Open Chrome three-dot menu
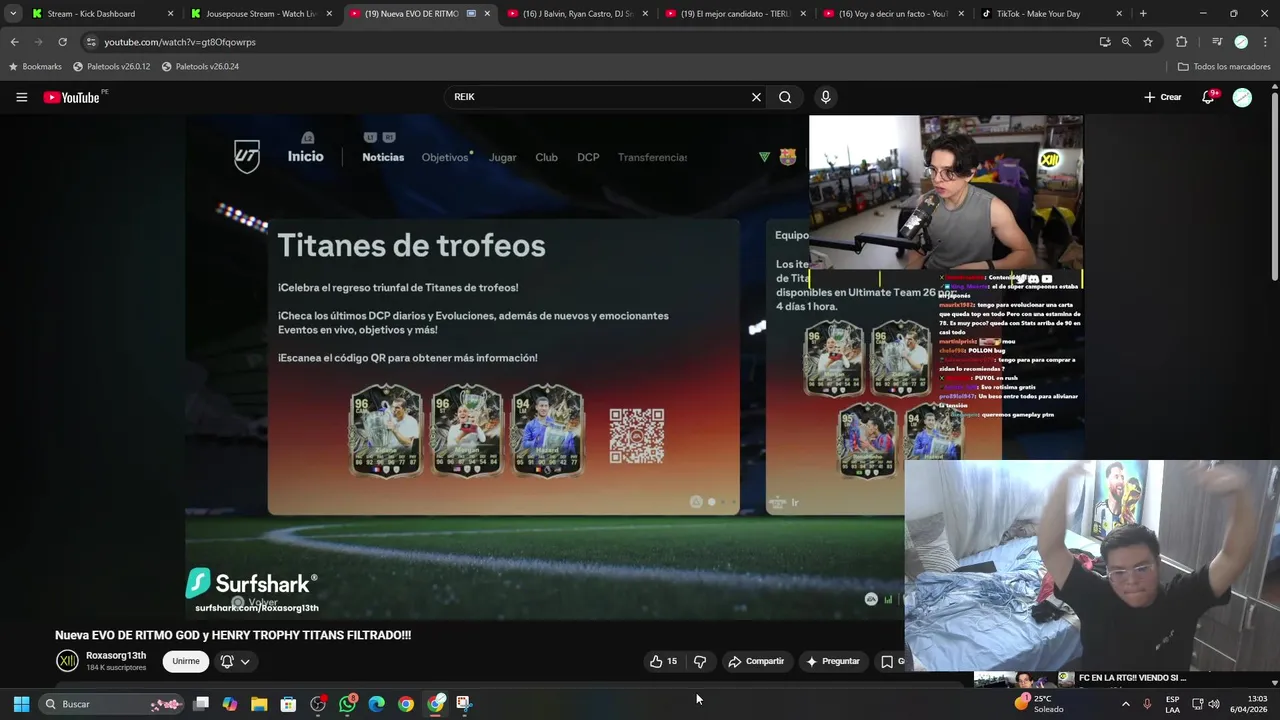This screenshot has width=1280, height=720. [x=1265, y=42]
